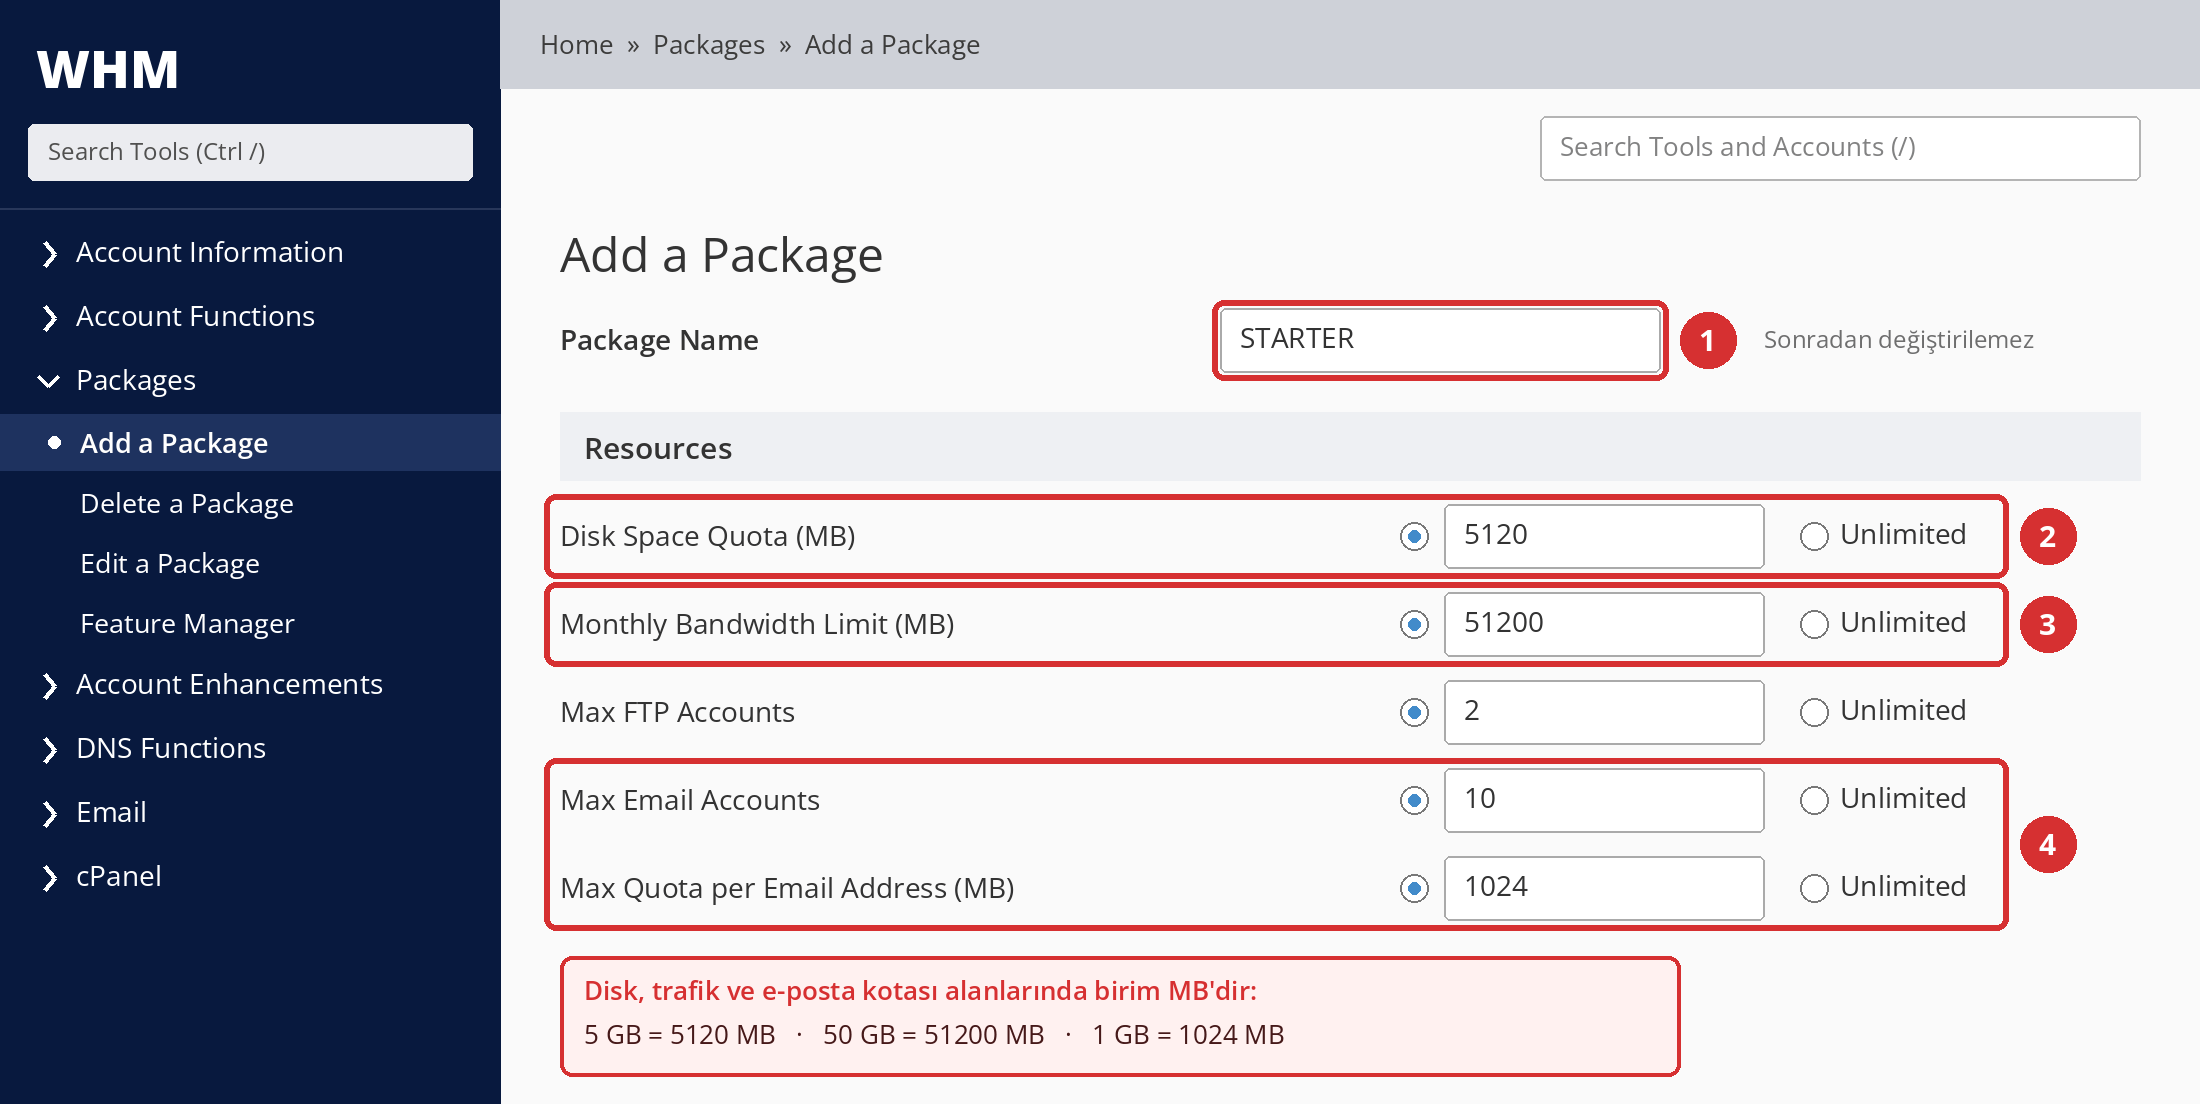This screenshot has height=1104, width=2200.
Task: Open Edit a Package in sidebar
Action: point(170,563)
